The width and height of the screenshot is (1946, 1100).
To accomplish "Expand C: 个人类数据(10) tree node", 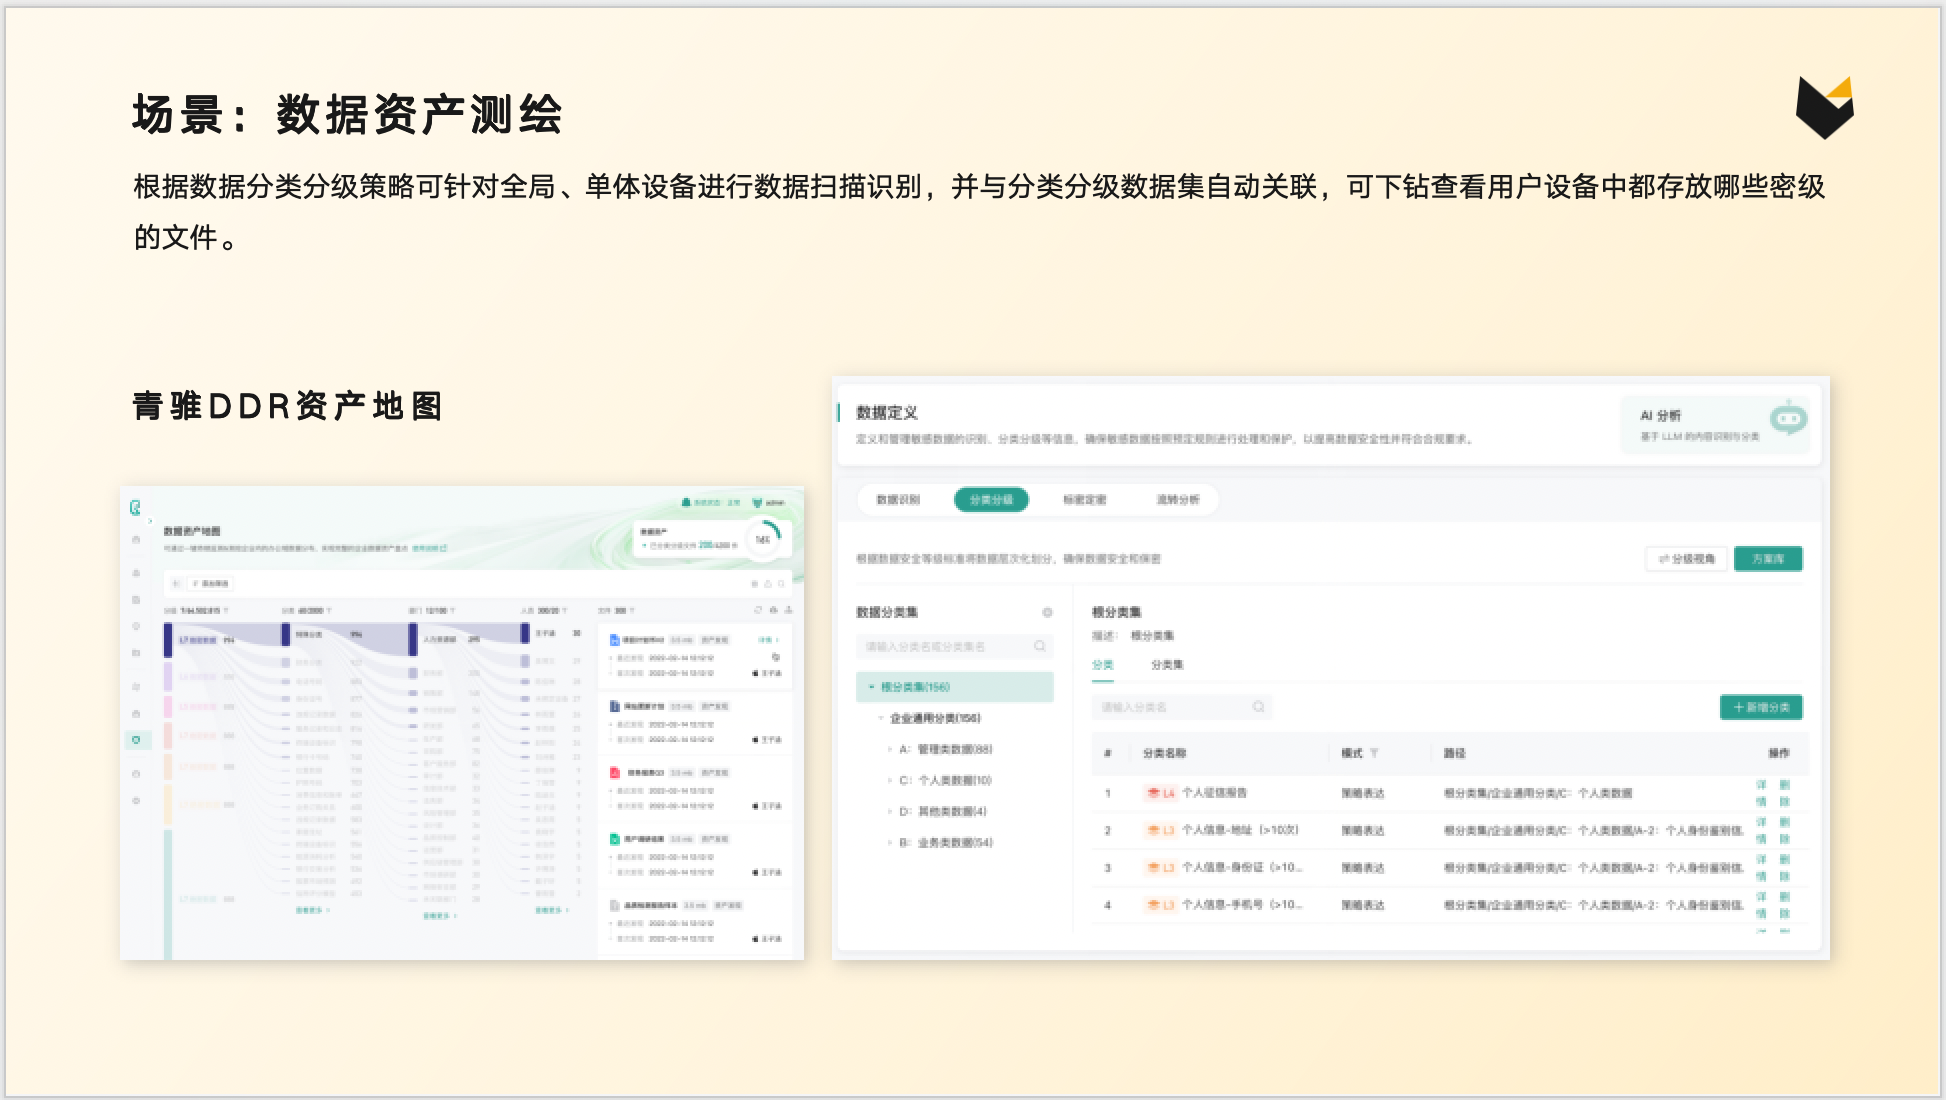I will pos(890,780).
